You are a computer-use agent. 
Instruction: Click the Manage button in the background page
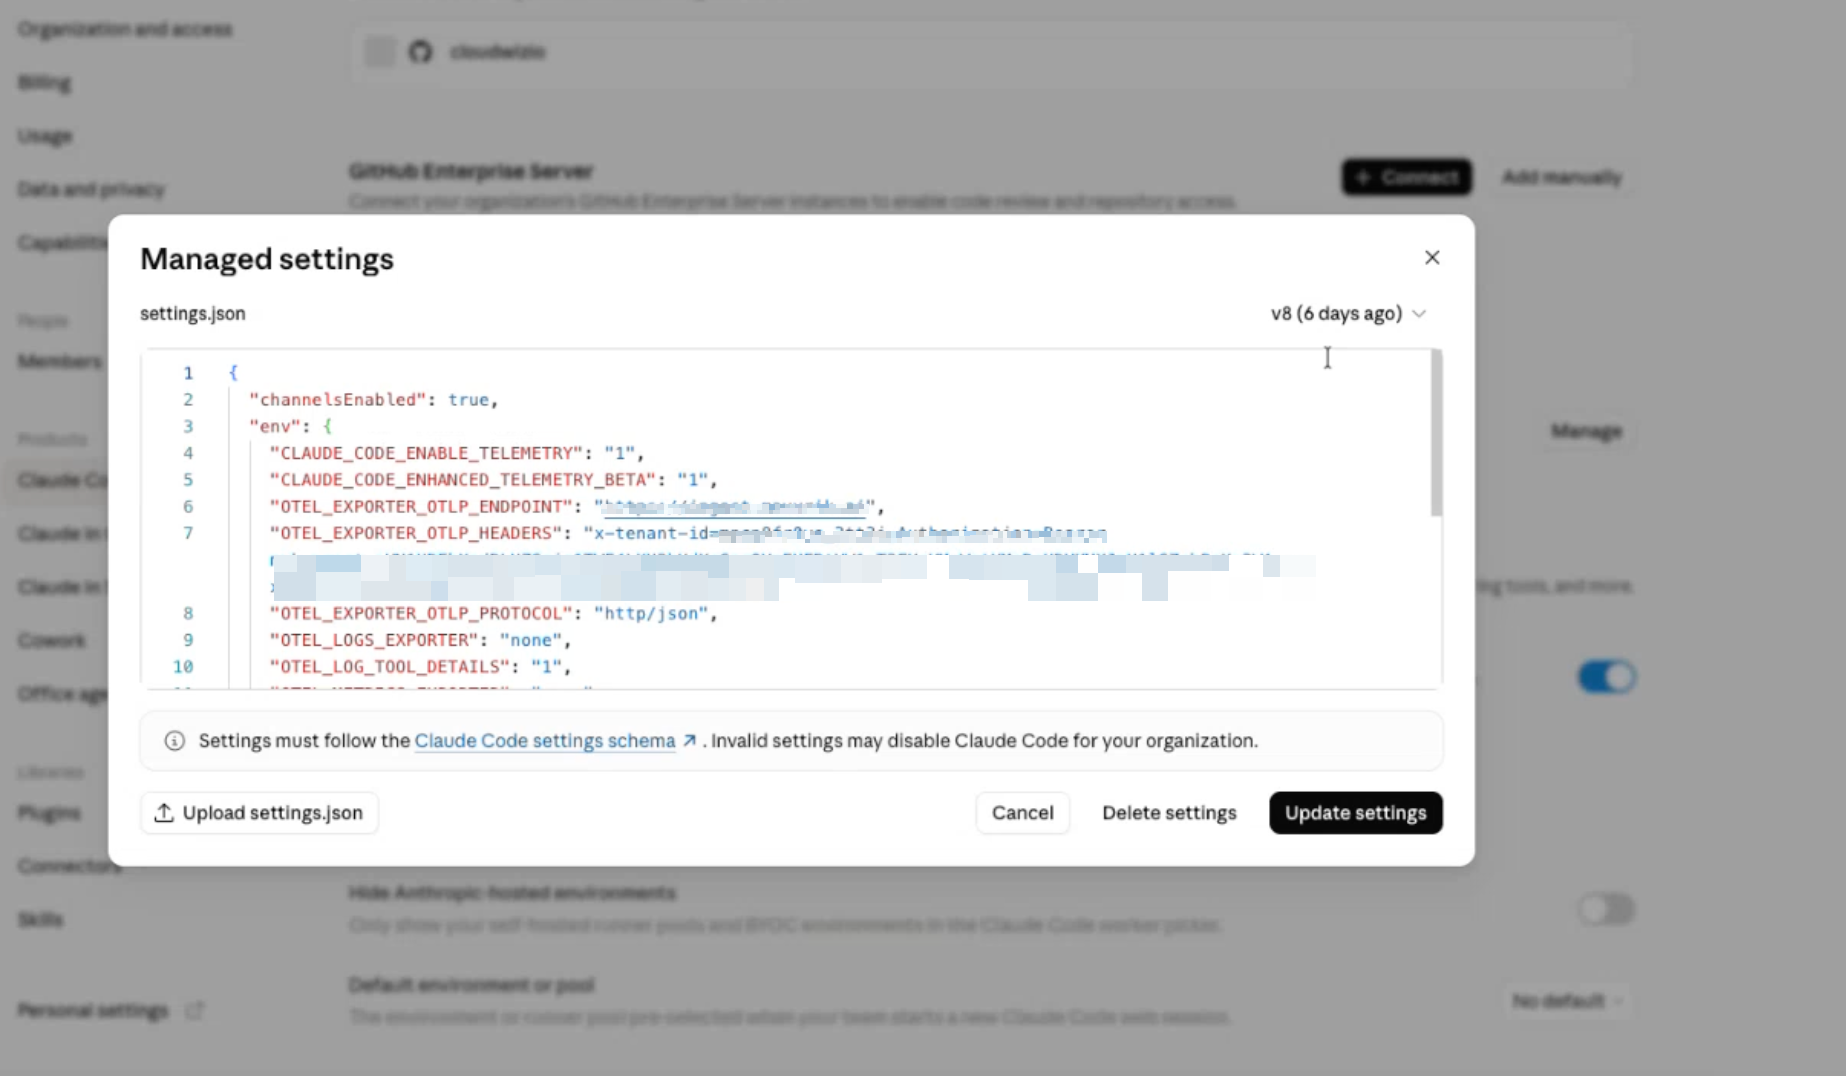(1586, 431)
